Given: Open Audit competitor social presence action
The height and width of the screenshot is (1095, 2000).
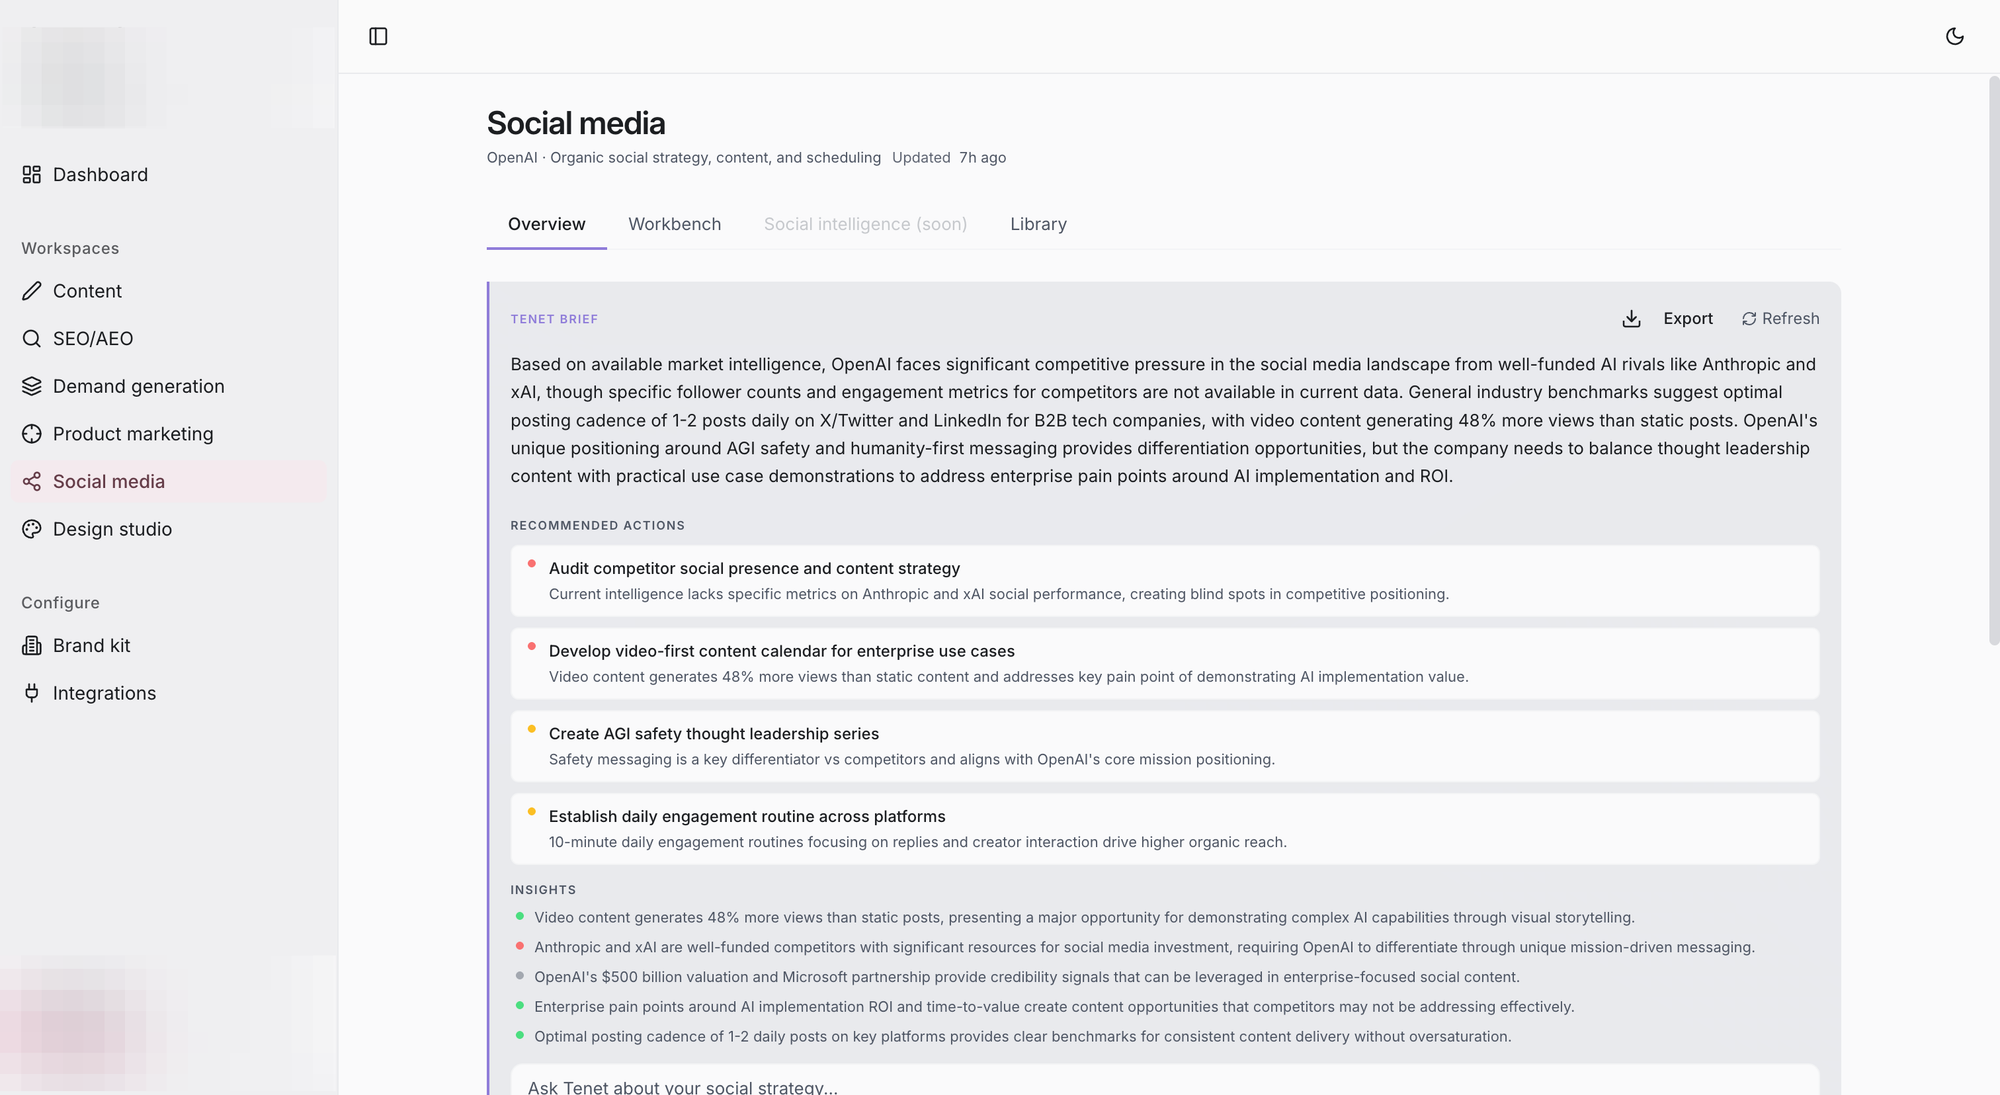Looking at the screenshot, I should tap(1164, 581).
